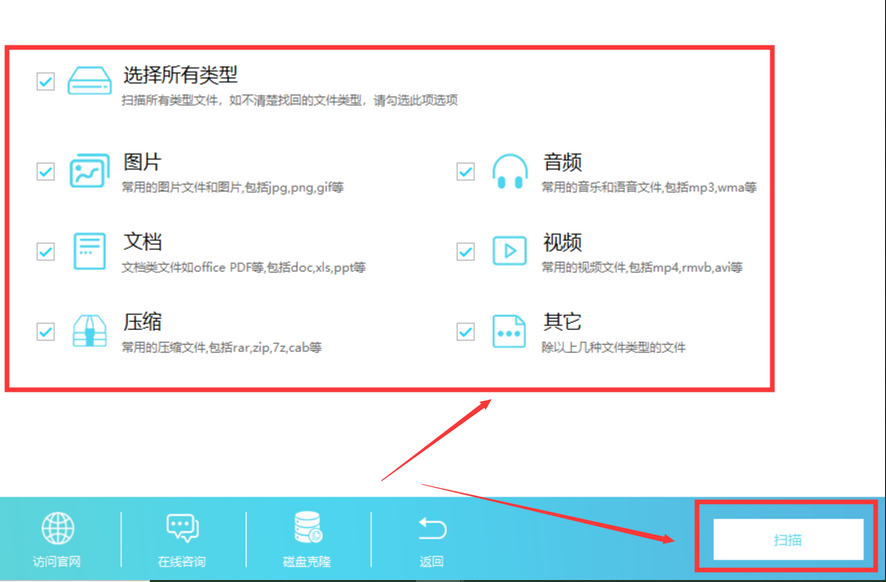Click the drive icon beside 选择所有类型

[88, 80]
